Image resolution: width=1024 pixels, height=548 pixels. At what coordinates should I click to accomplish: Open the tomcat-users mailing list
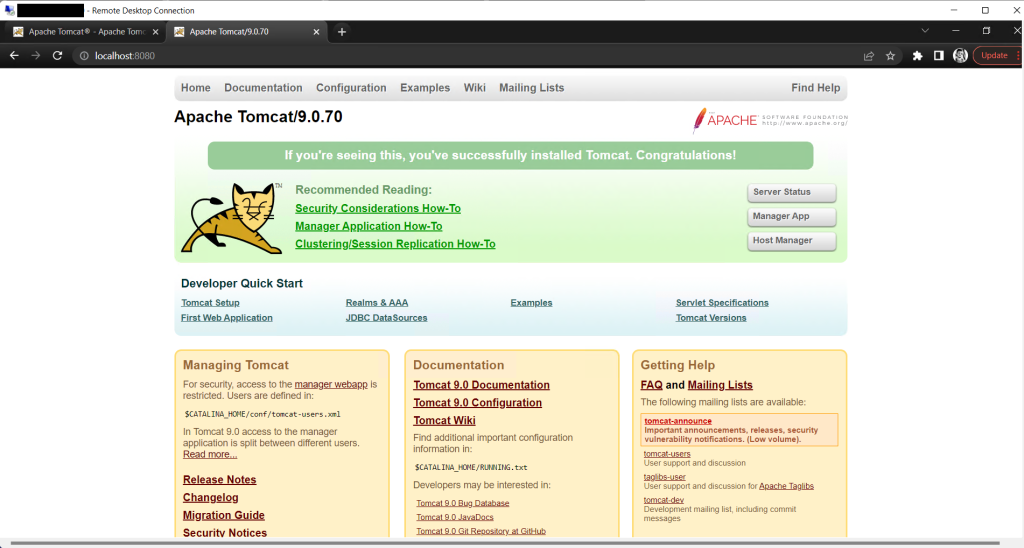pyautogui.click(x=667, y=453)
